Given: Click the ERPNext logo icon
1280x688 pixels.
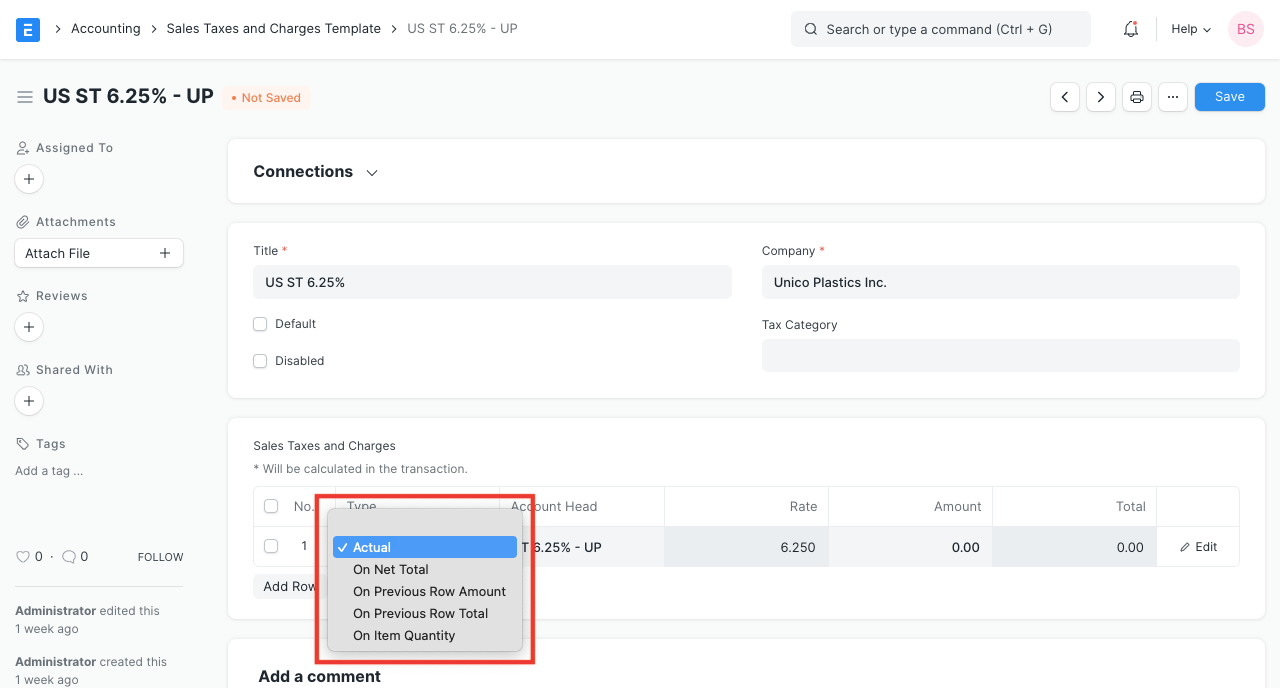Looking at the screenshot, I should coord(27,29).
